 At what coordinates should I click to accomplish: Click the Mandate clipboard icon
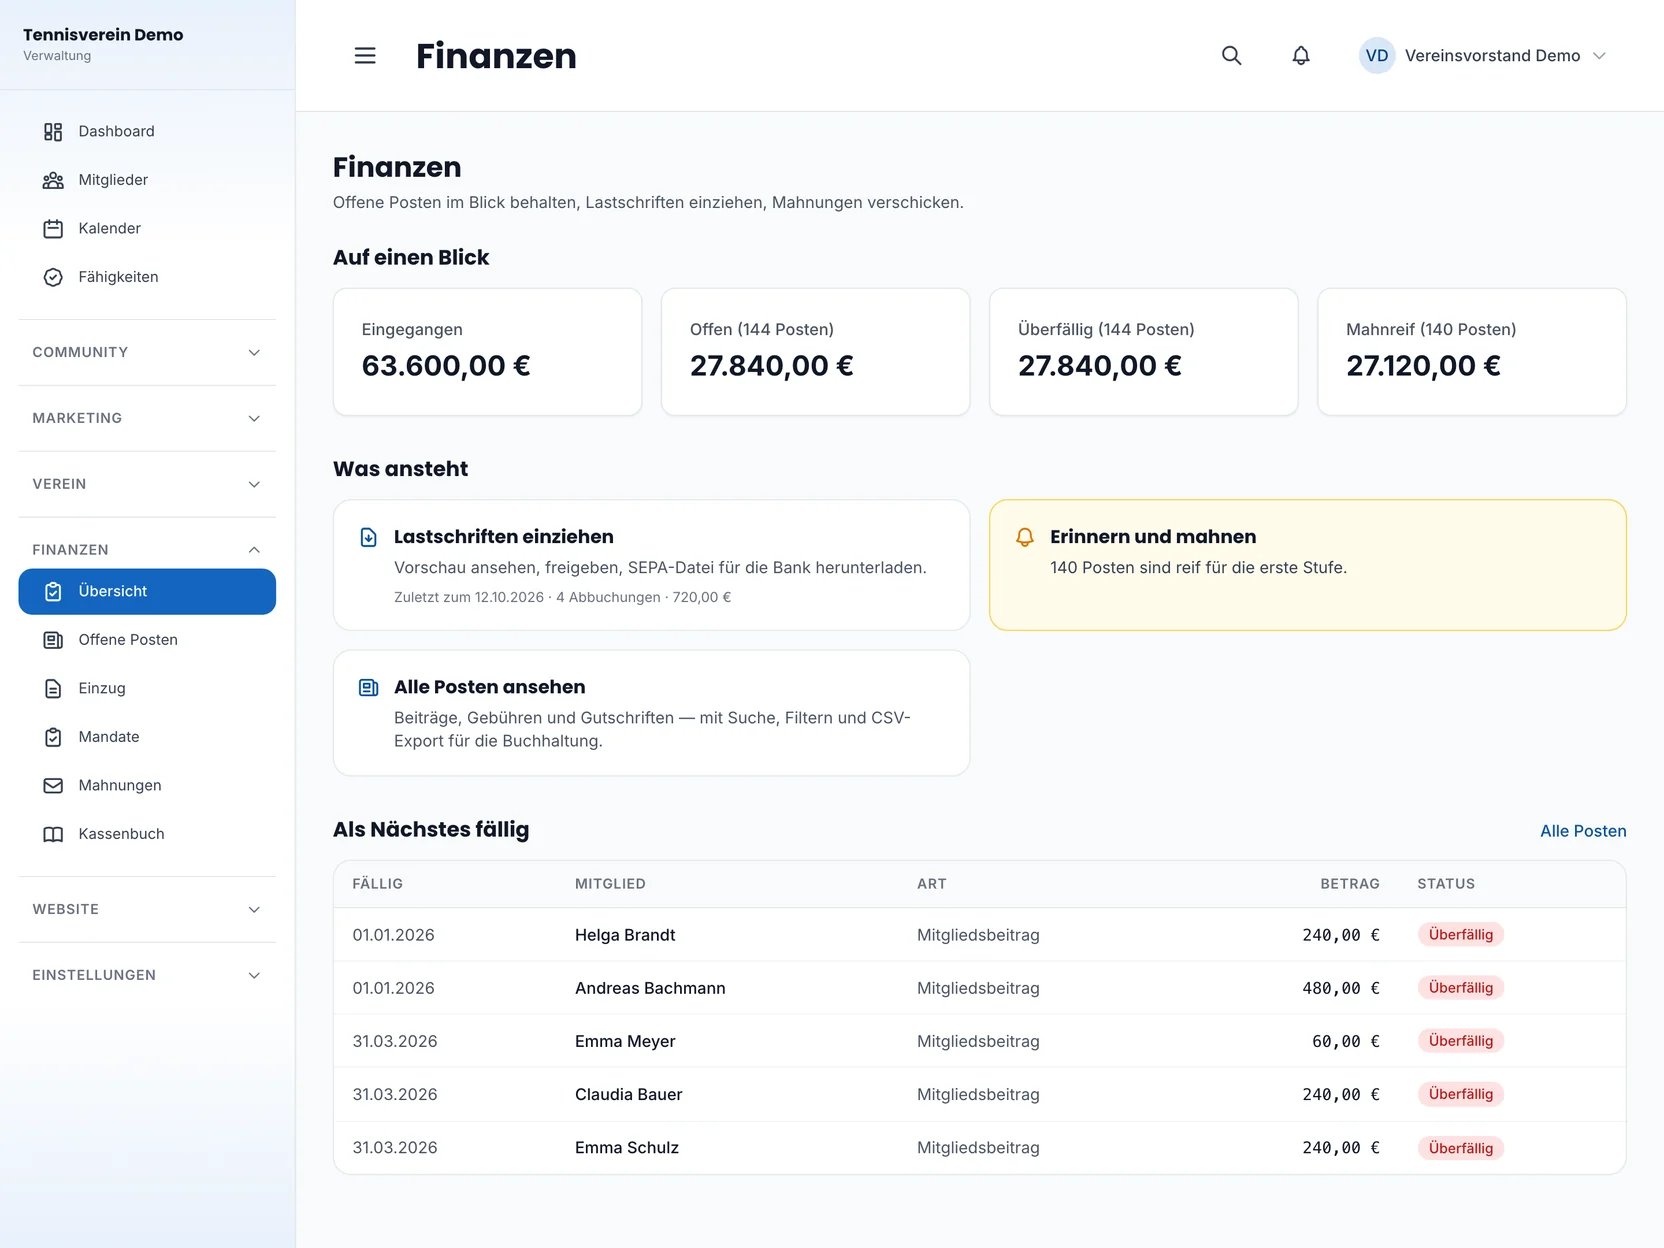(53, 737)
